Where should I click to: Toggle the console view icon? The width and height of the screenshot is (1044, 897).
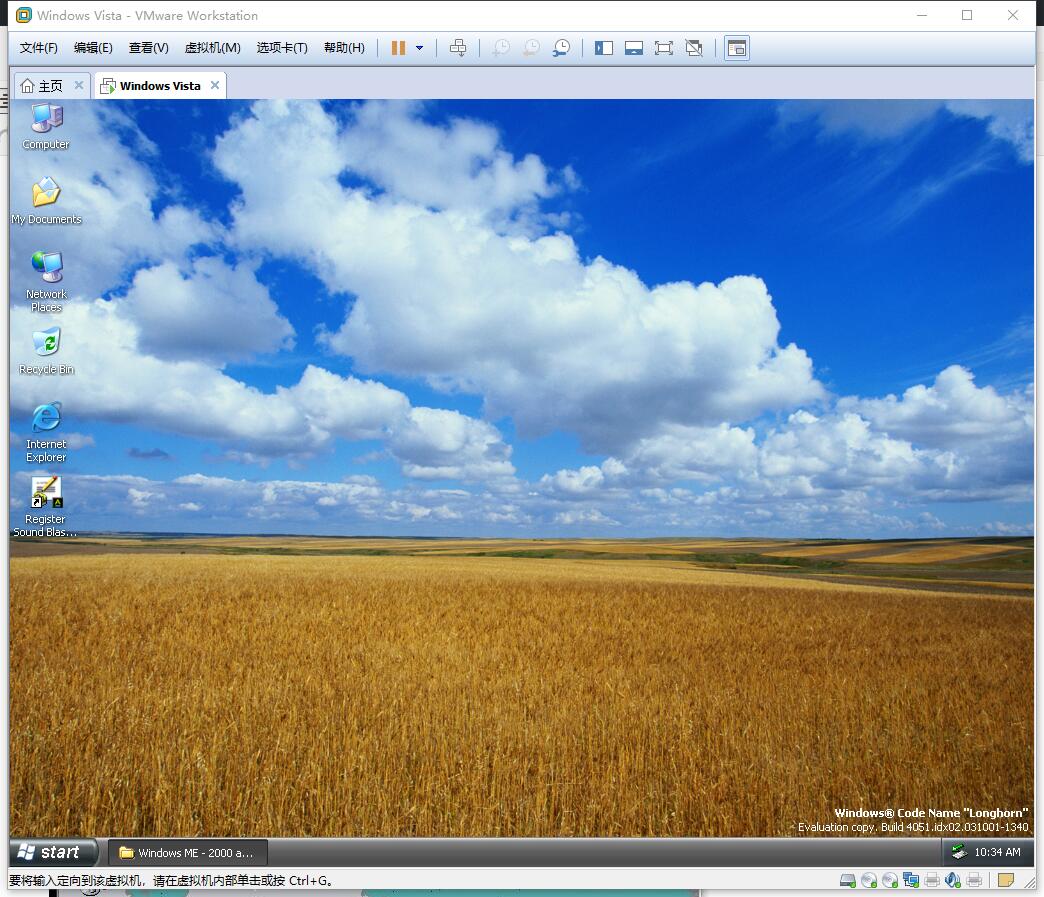click(737, 48)
